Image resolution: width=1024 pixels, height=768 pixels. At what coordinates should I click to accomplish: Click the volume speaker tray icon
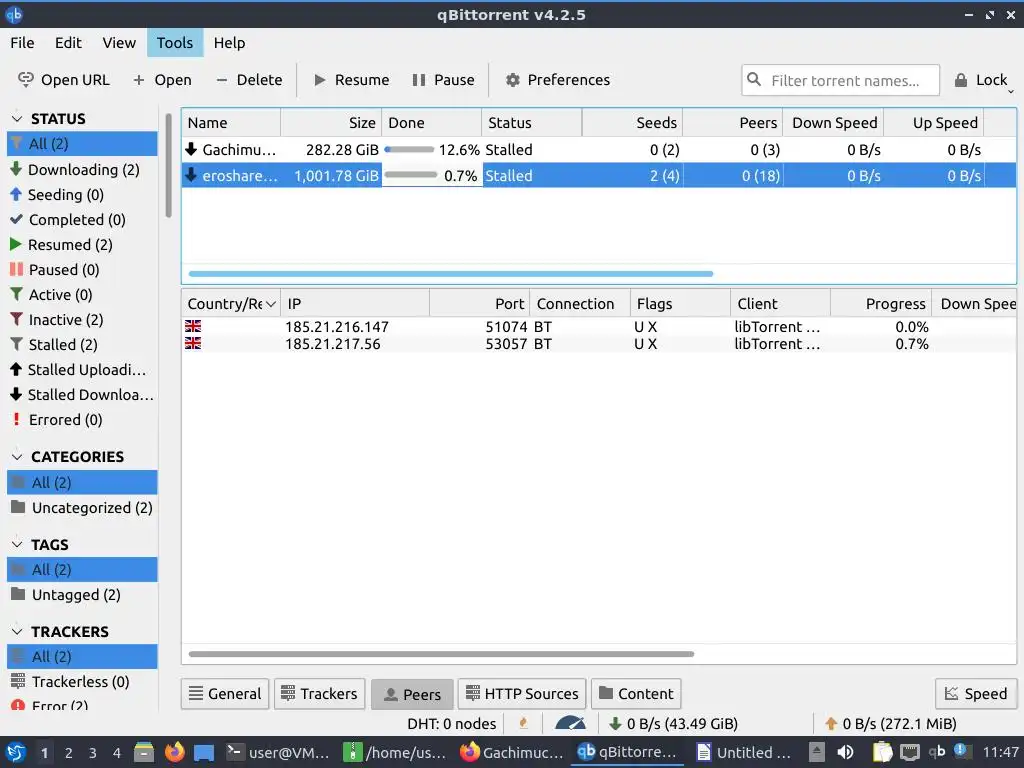coord(845,752)
